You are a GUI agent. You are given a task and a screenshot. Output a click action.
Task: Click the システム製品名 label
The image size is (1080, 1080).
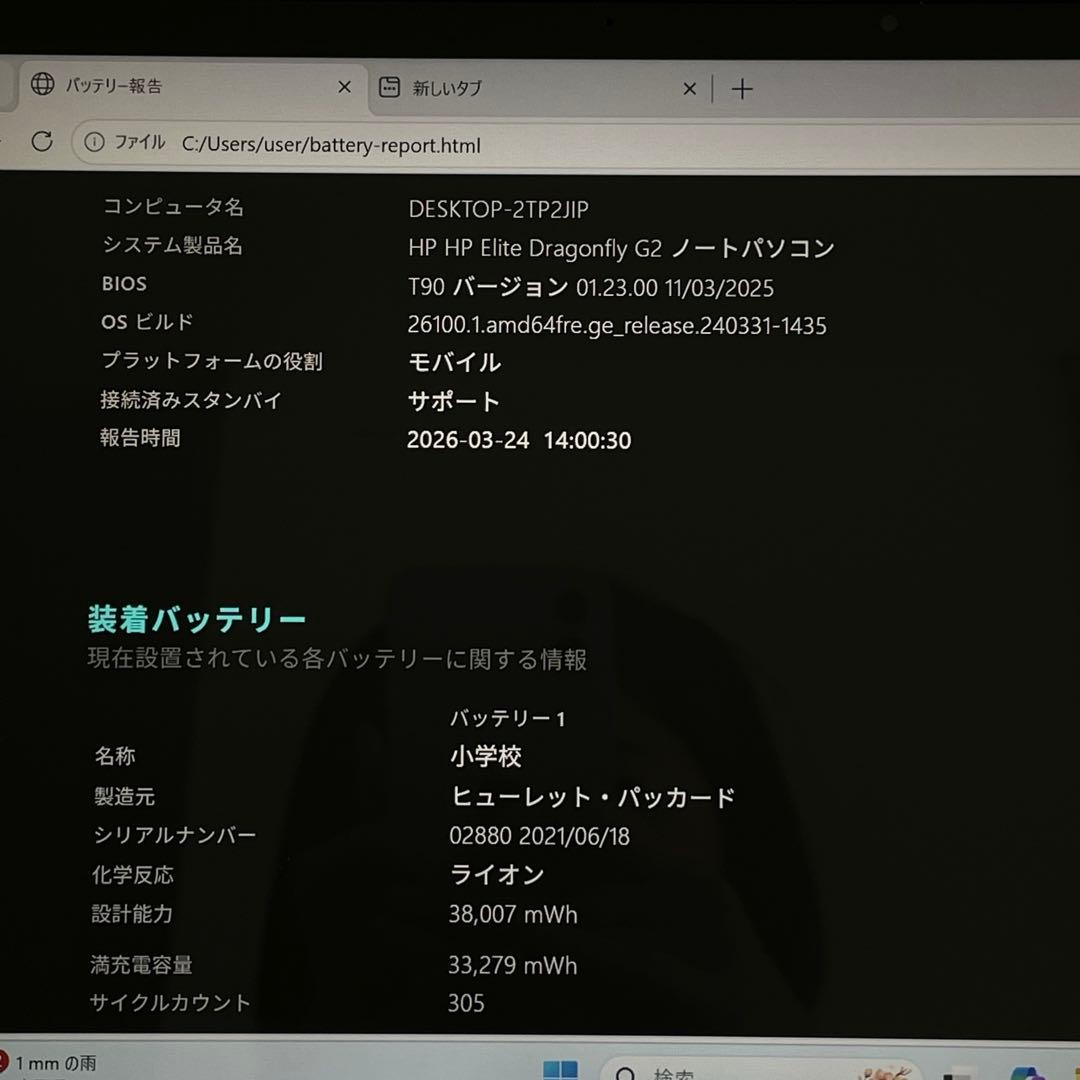172,245
